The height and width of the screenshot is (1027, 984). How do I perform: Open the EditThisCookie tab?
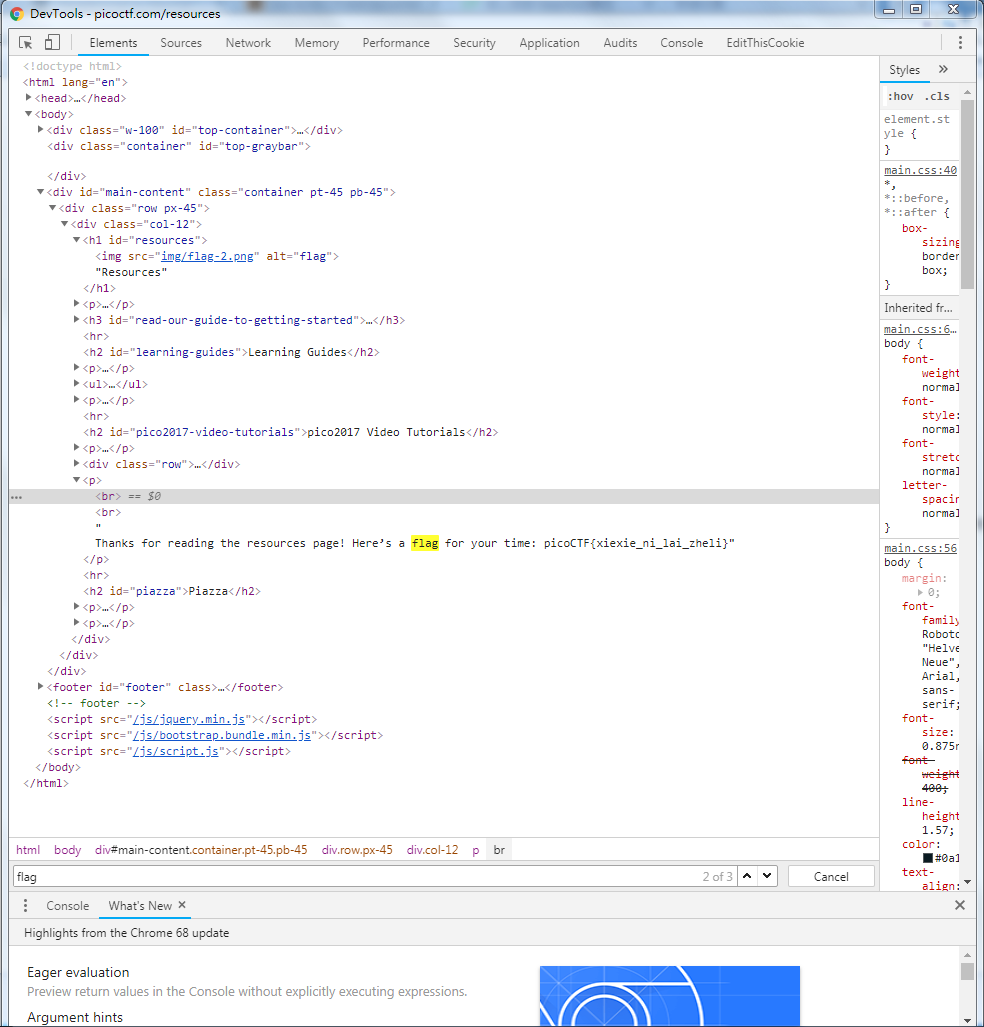(765, 43)
